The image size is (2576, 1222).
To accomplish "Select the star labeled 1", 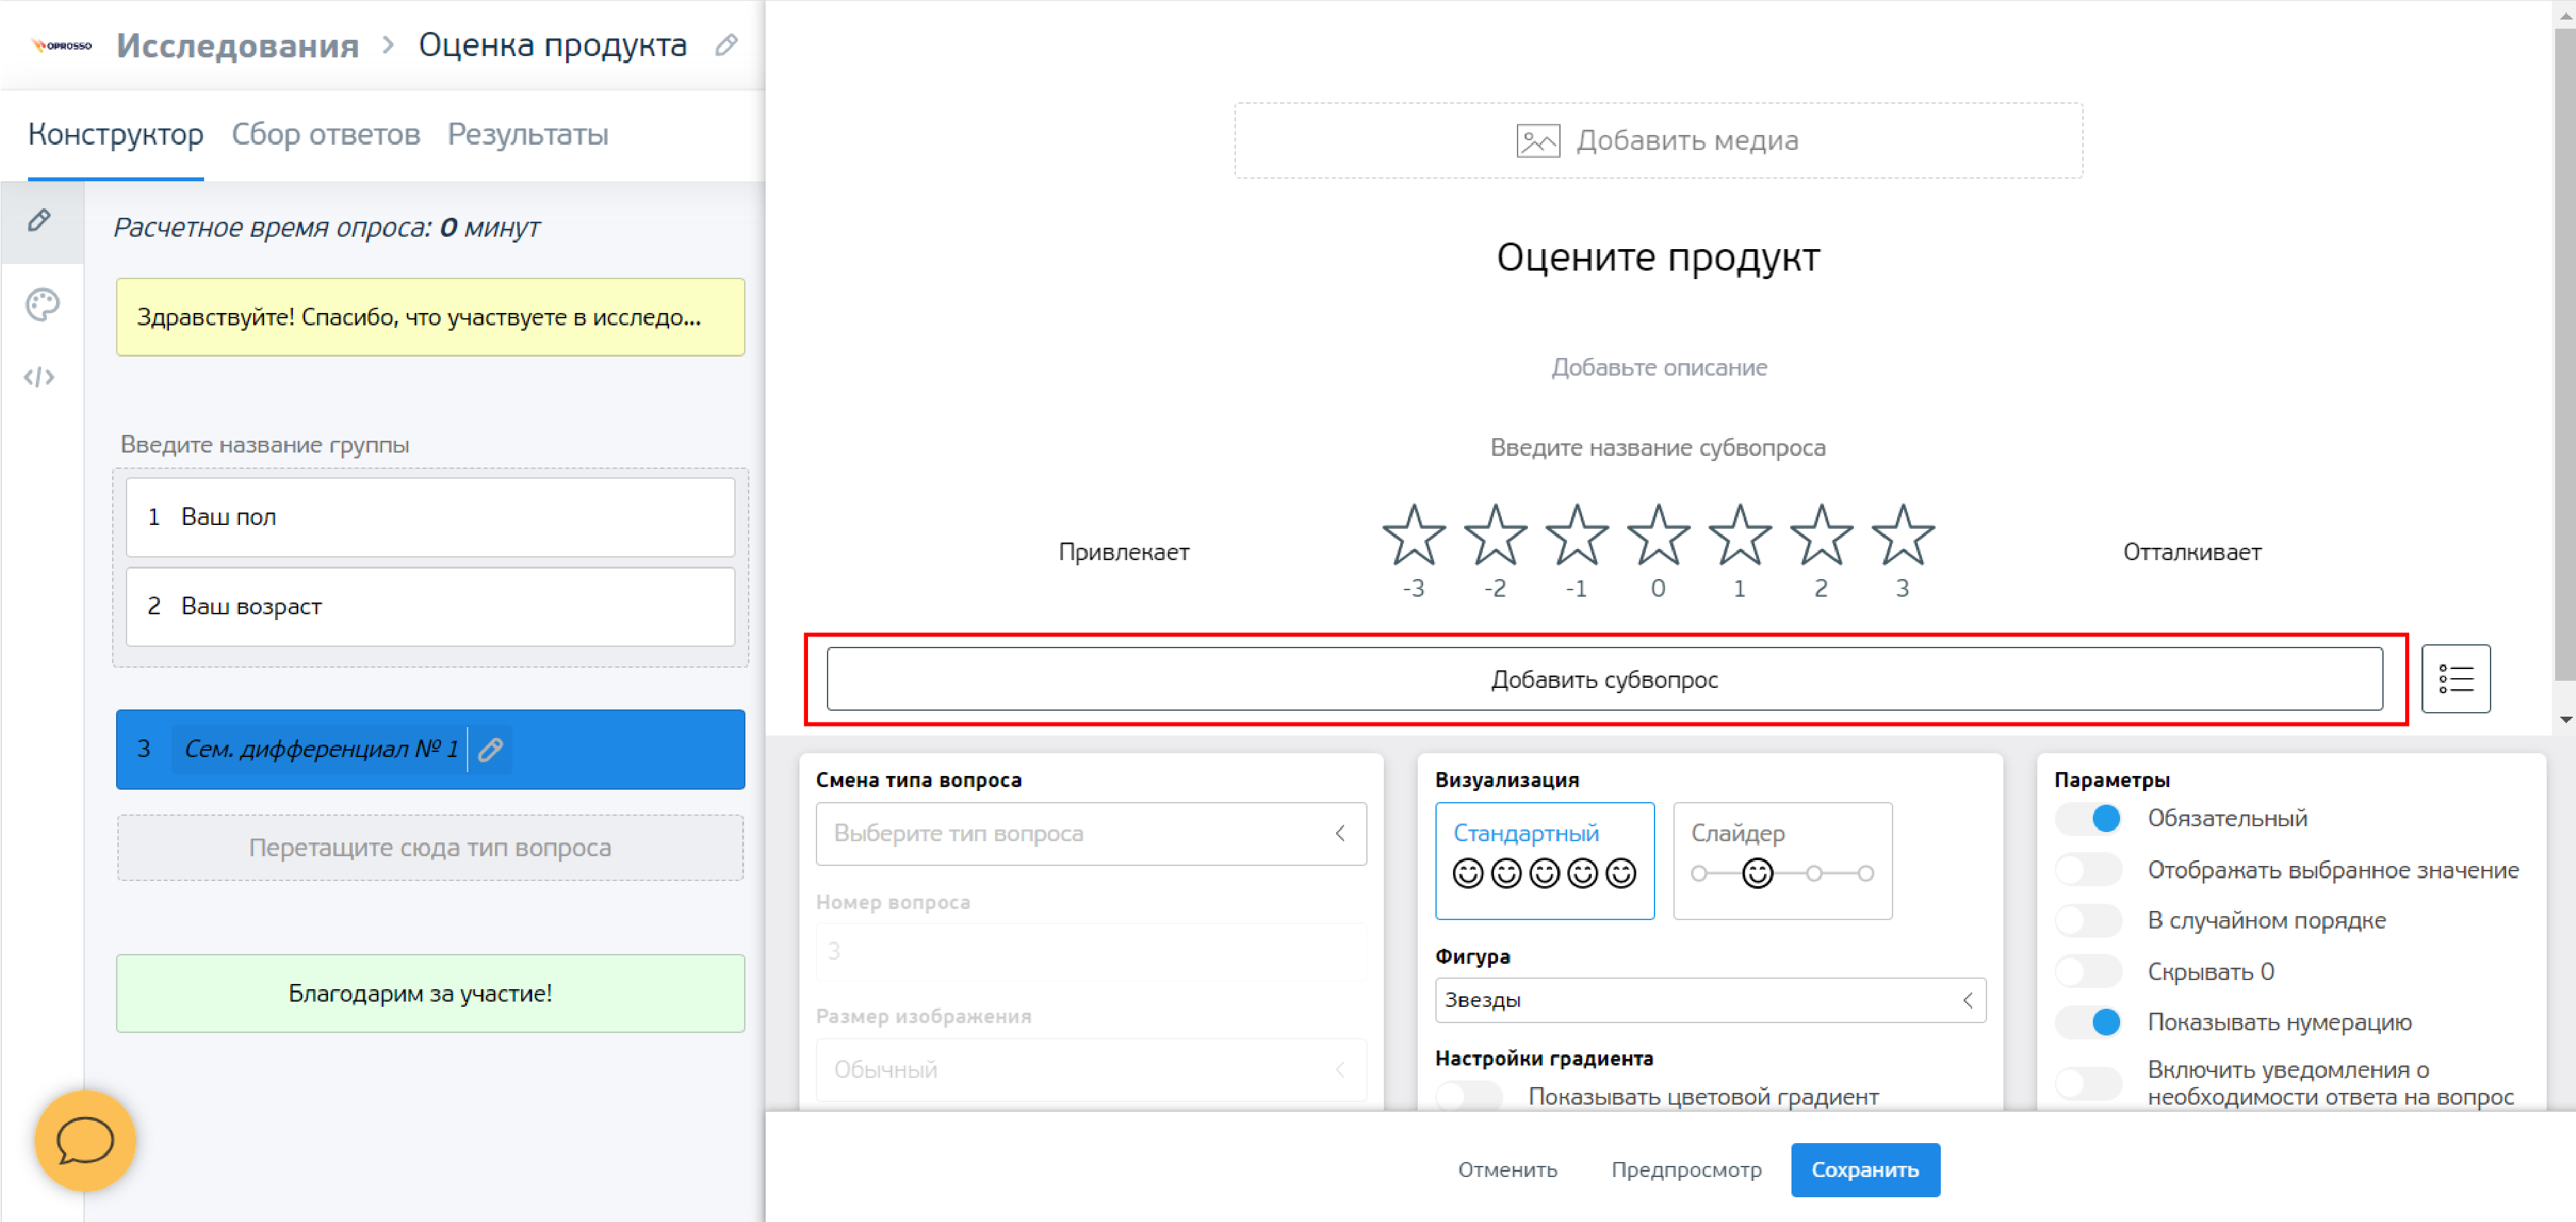I will (1740, 536).
